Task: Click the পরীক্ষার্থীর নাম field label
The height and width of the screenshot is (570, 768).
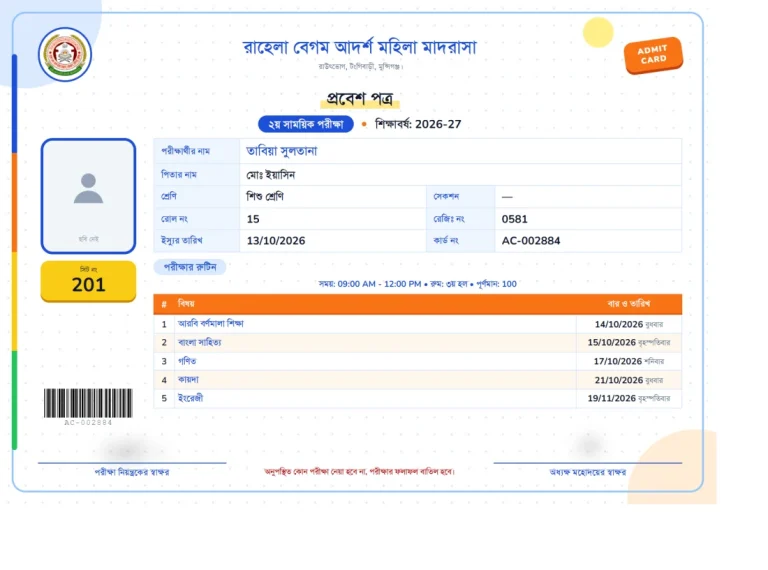Action: click(186, 151)
